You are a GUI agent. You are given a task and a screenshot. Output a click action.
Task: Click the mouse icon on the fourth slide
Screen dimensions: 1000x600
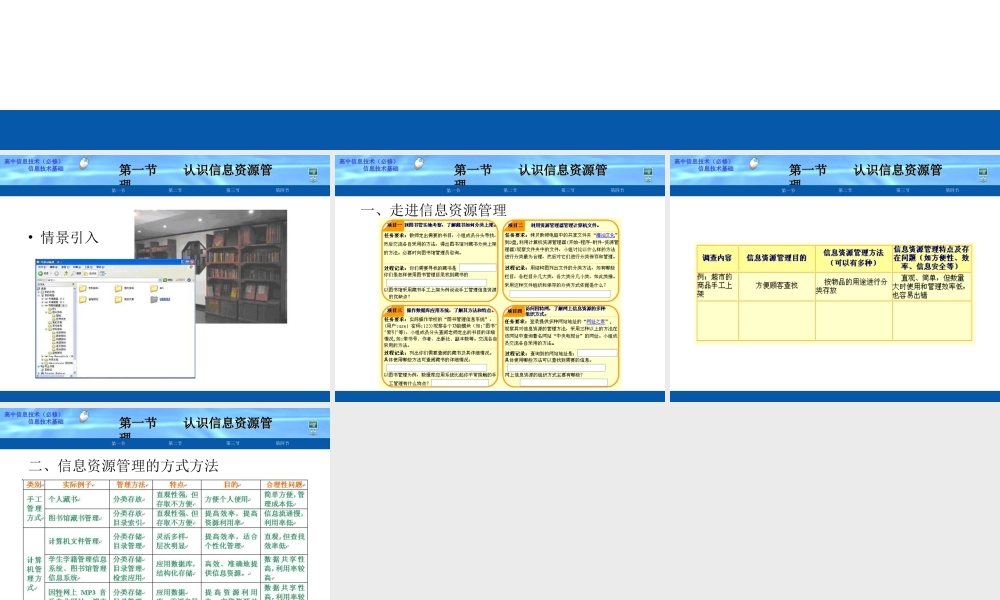83,418
